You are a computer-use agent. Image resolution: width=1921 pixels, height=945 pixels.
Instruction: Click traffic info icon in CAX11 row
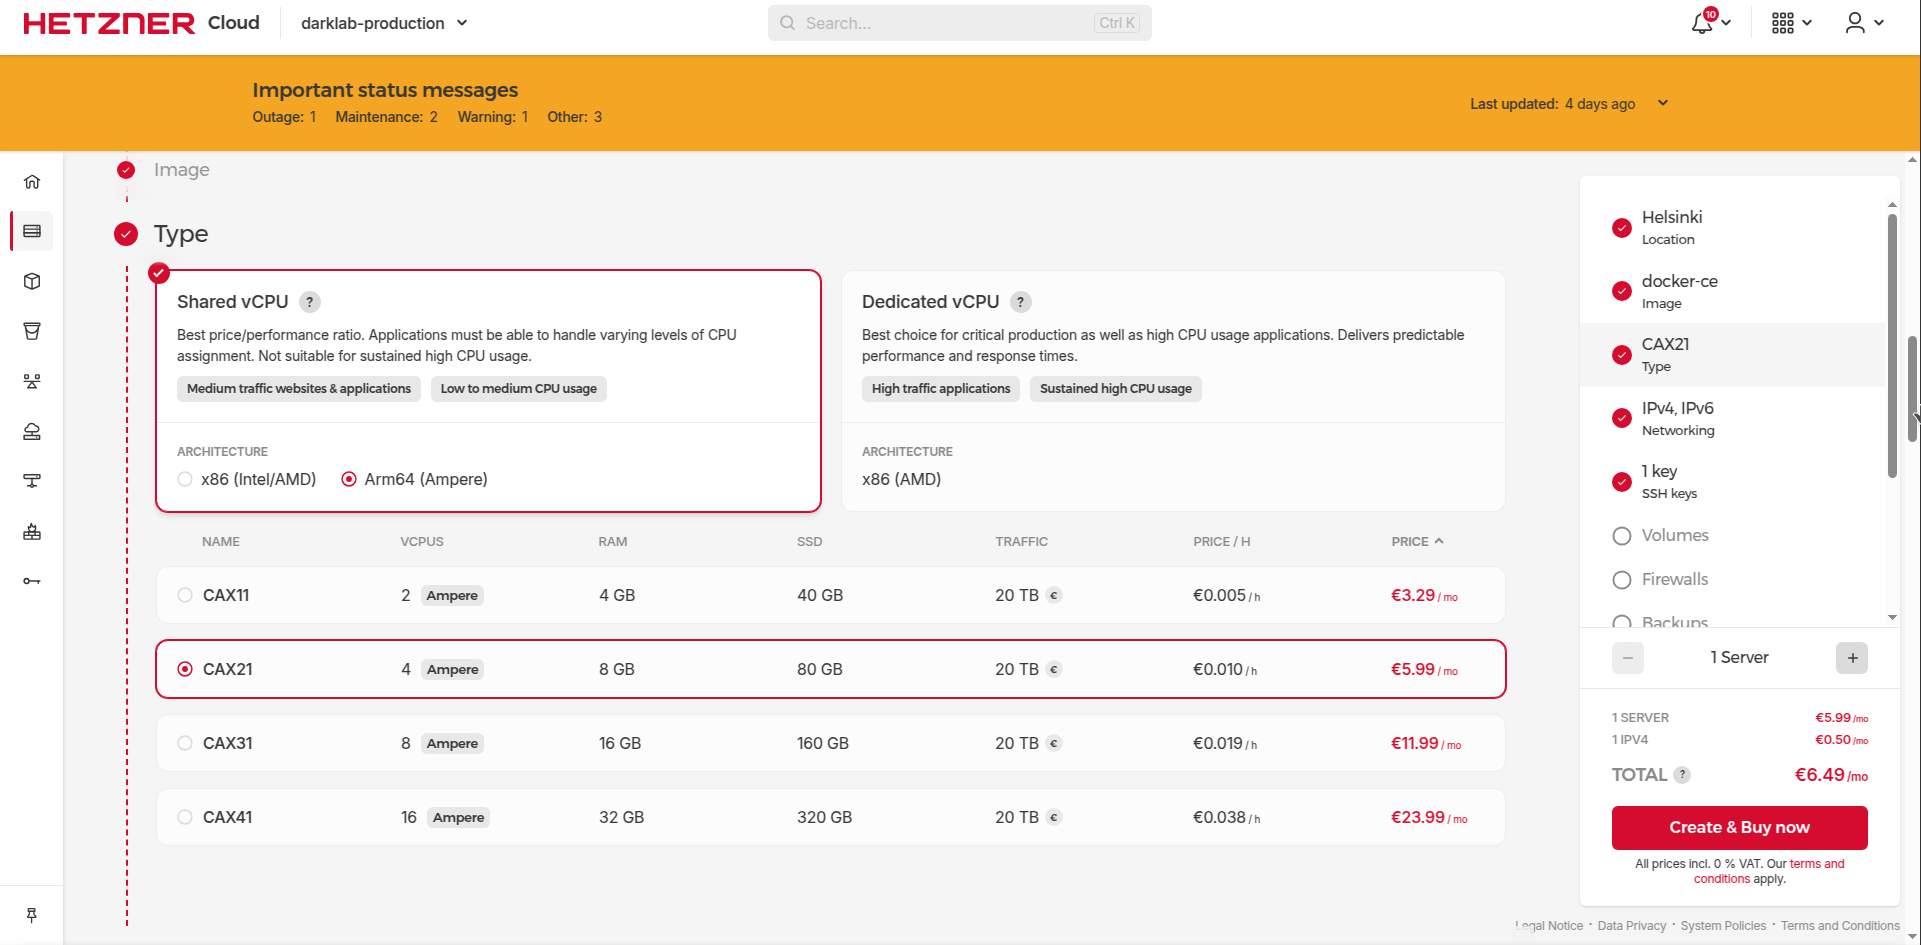click(1054, 595)
